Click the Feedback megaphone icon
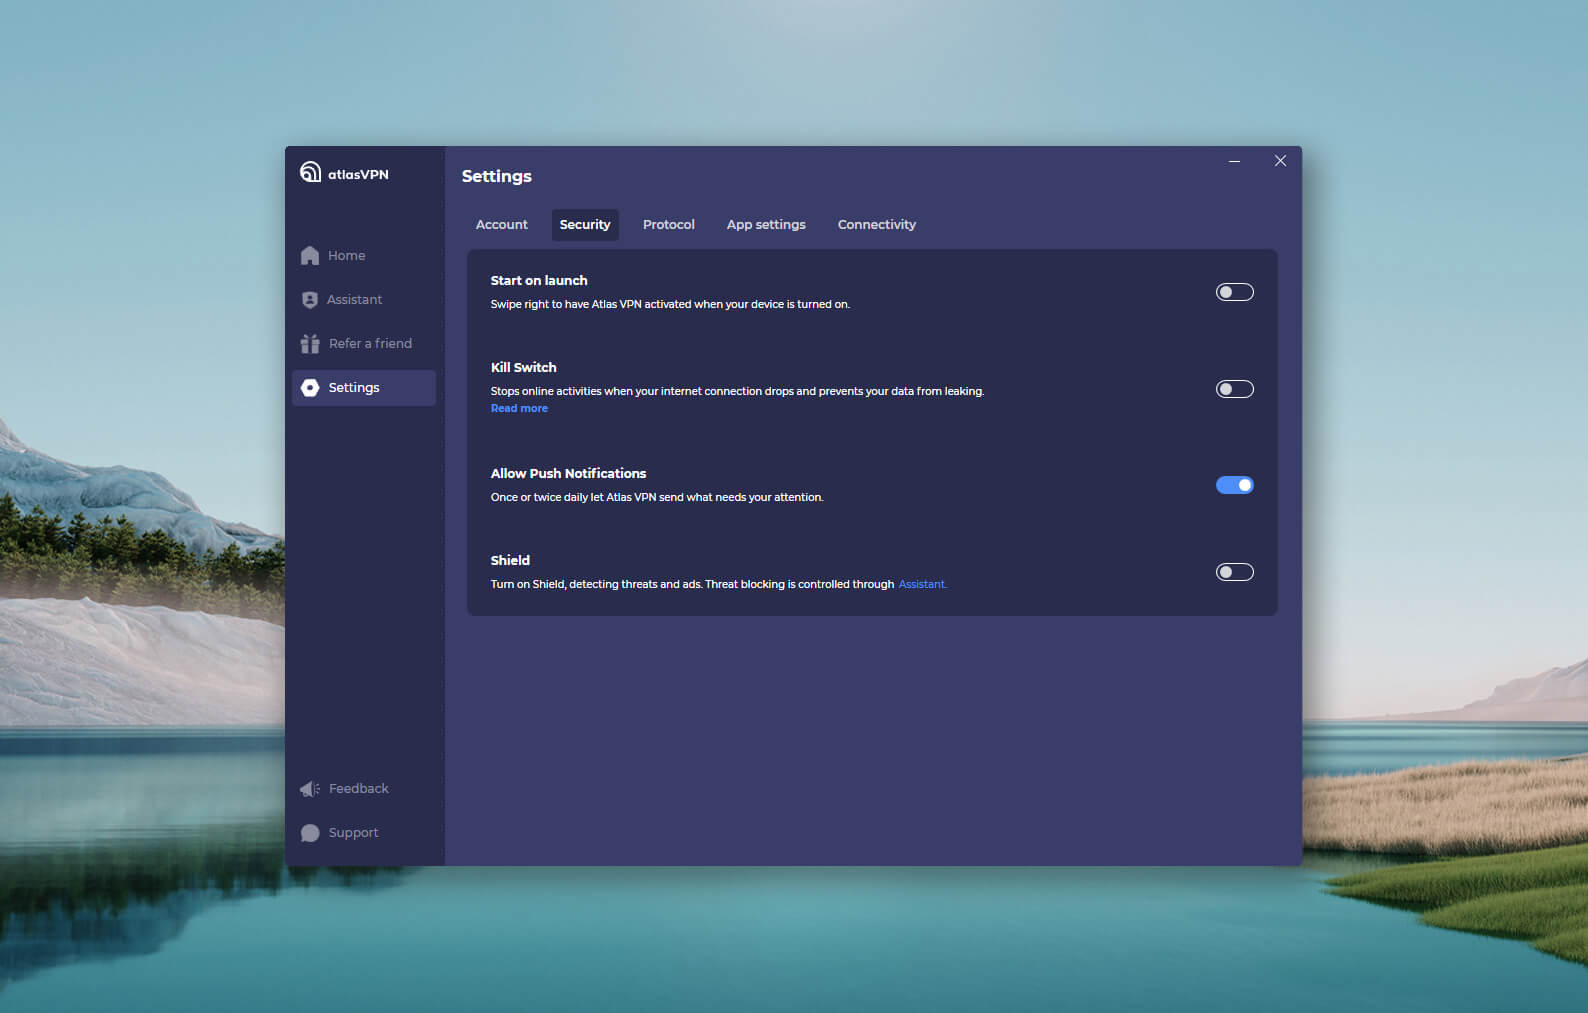This screenshot has width=1588, height=1013. click(310, 789)
